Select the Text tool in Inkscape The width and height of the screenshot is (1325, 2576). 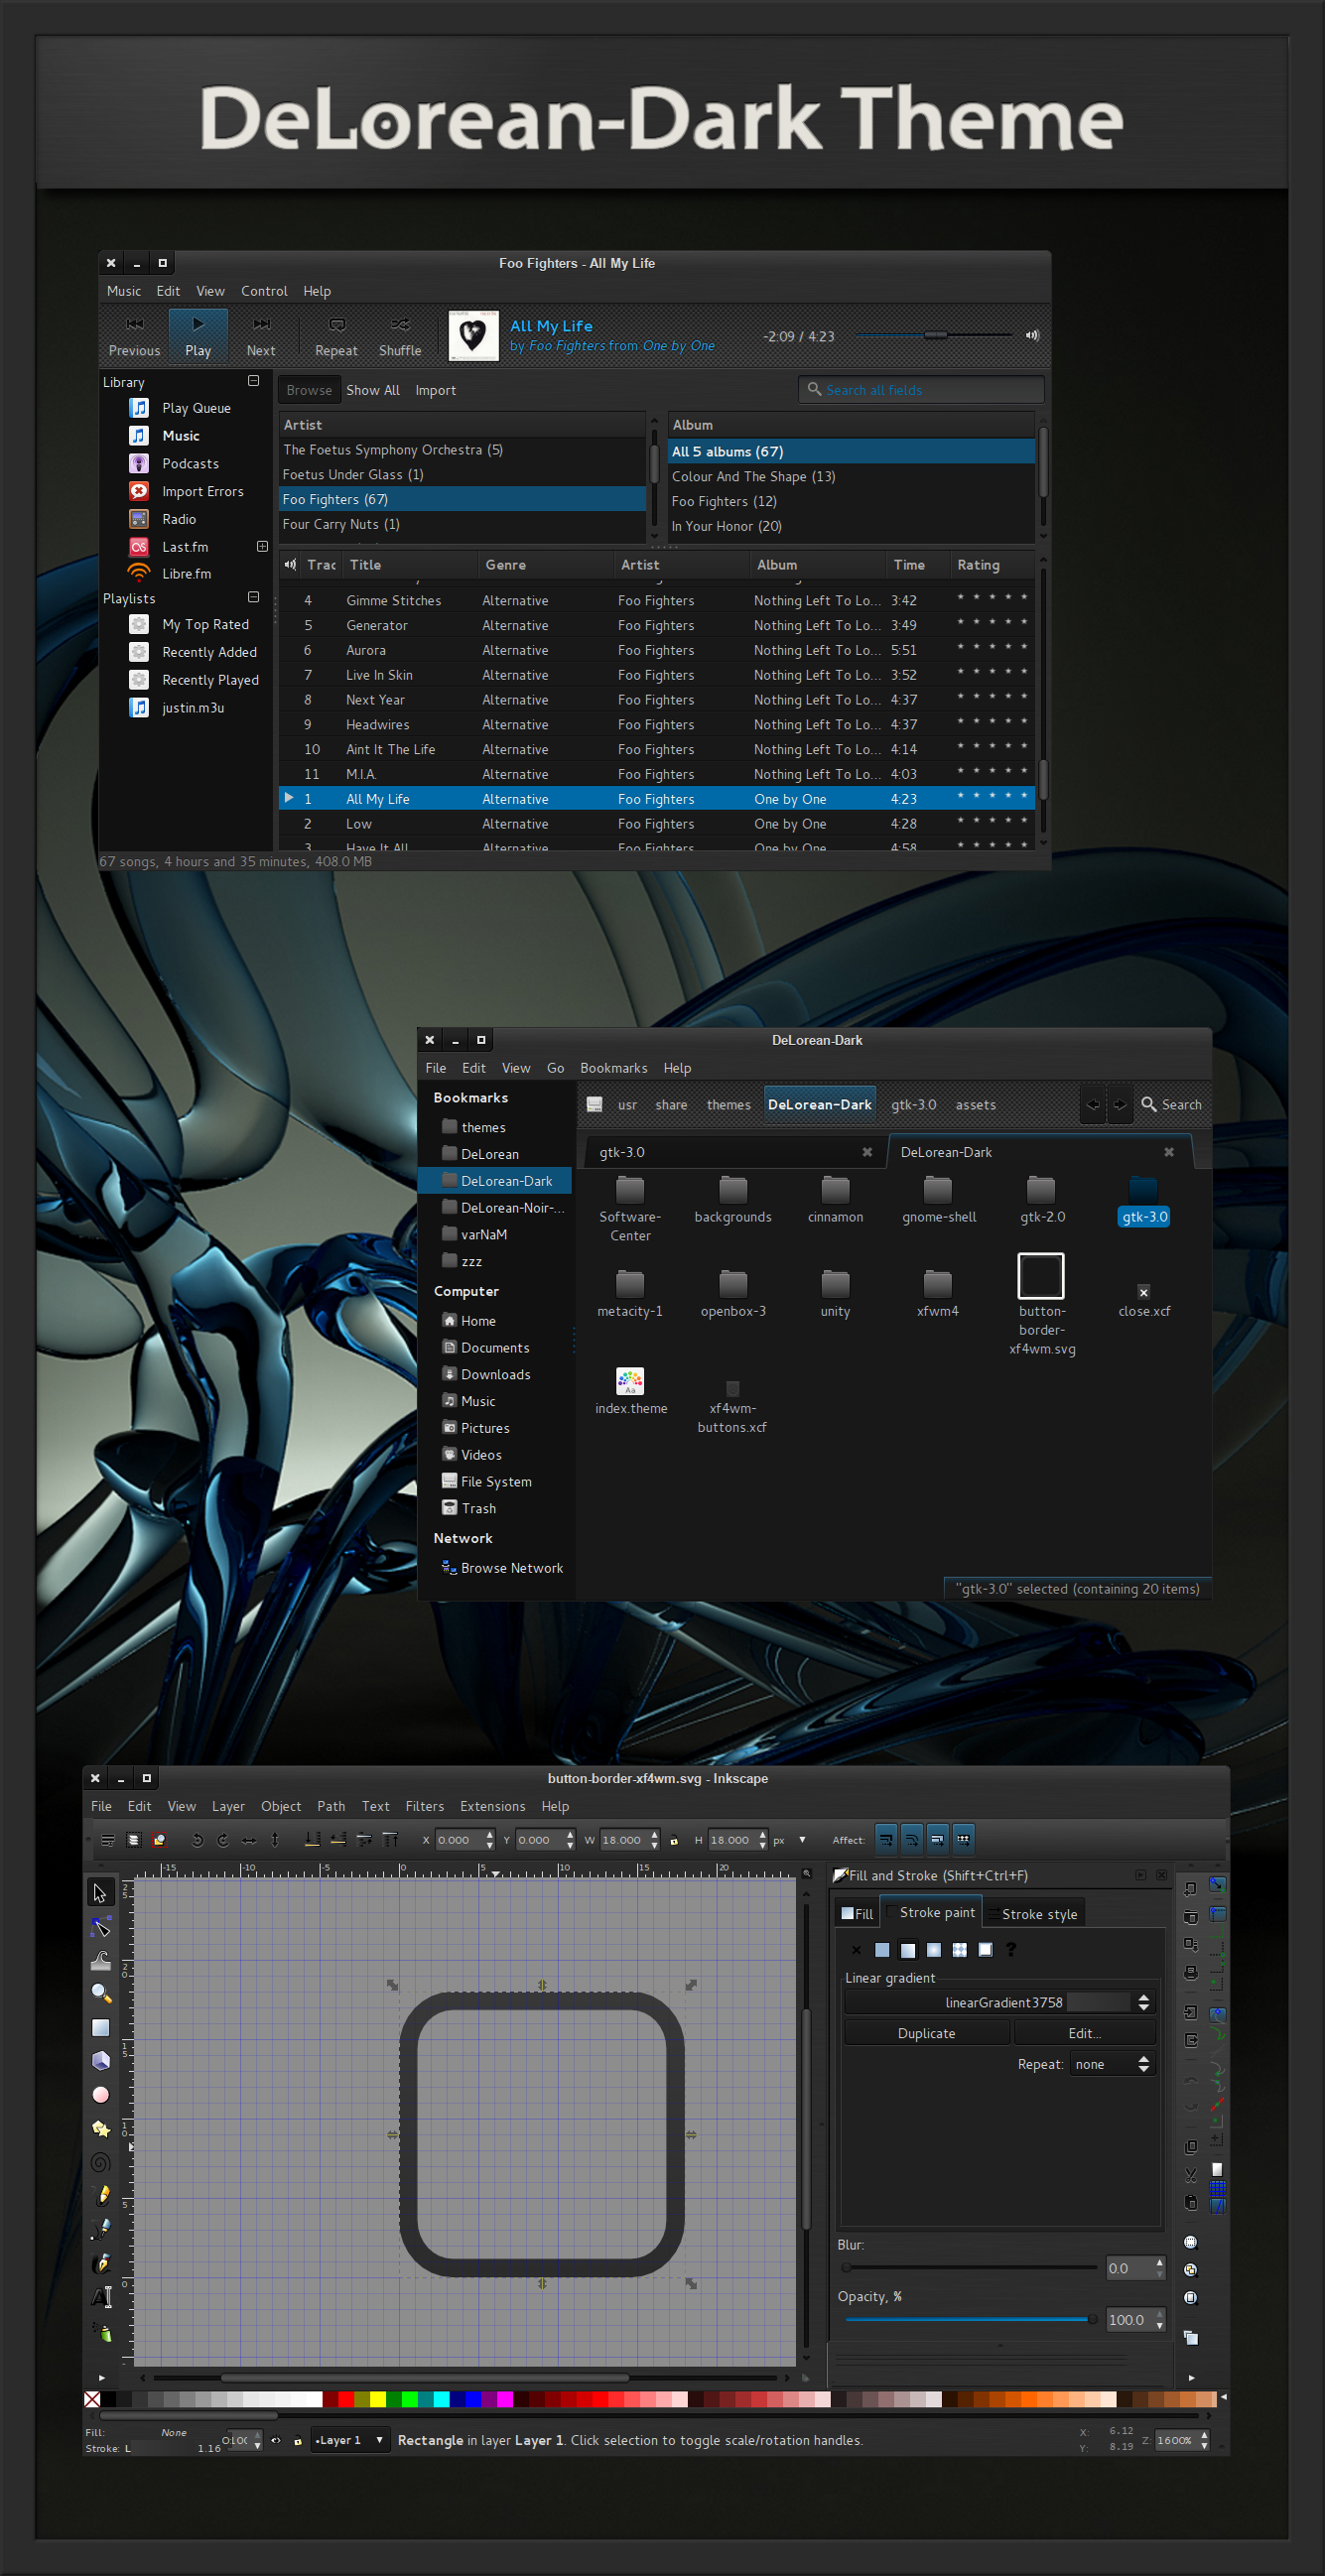tap(102, 2297)
